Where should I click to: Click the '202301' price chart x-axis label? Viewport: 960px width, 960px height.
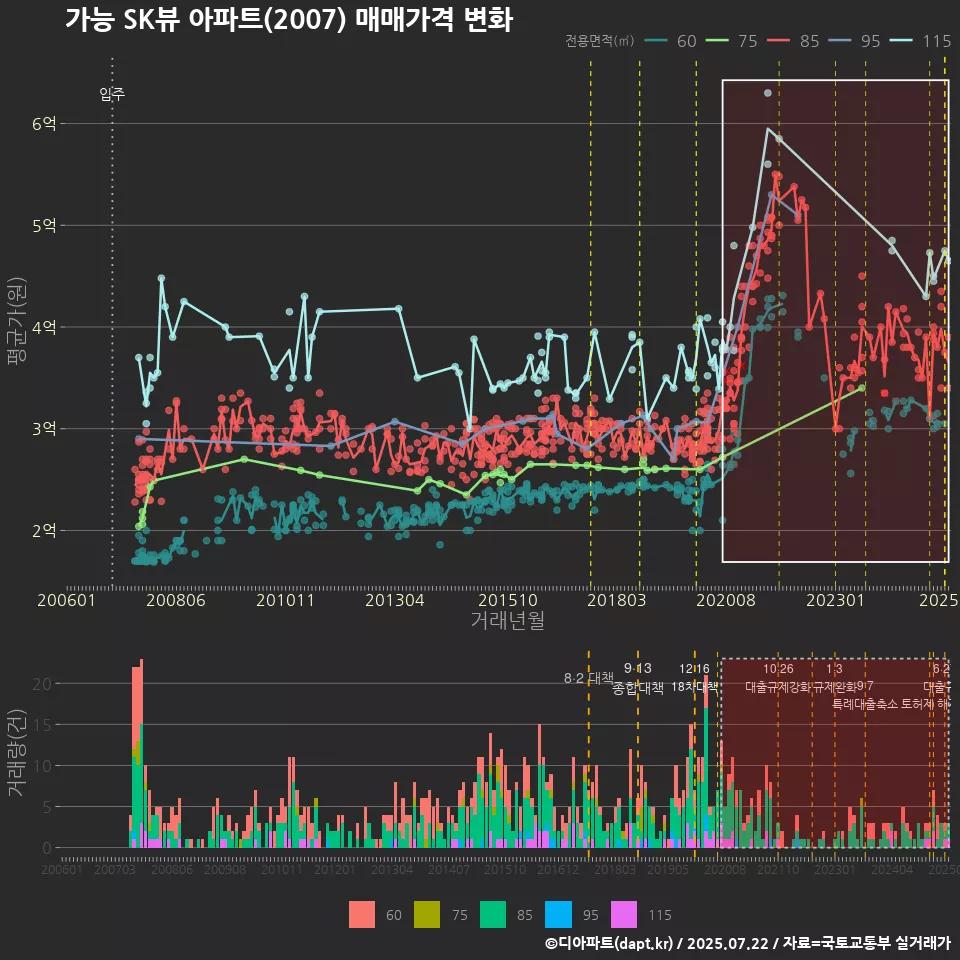coord(835,600)
